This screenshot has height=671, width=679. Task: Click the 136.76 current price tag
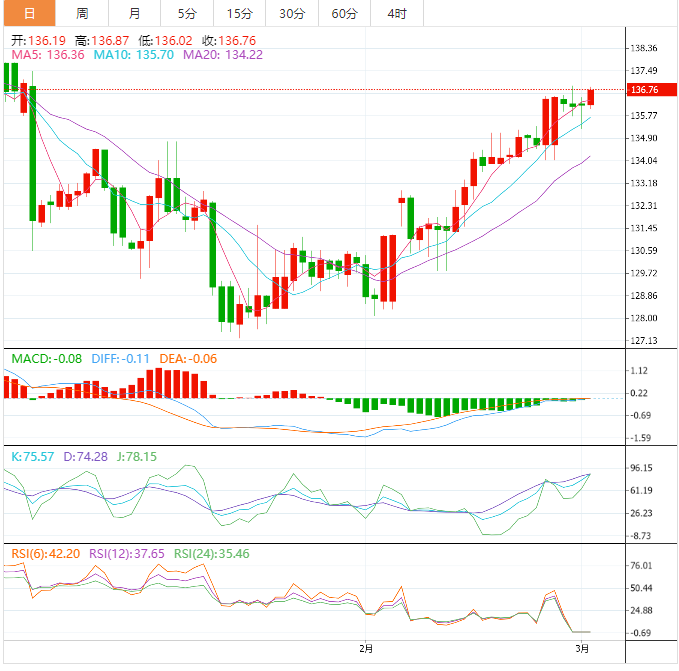pyautogui.click(x=643, y=90)
